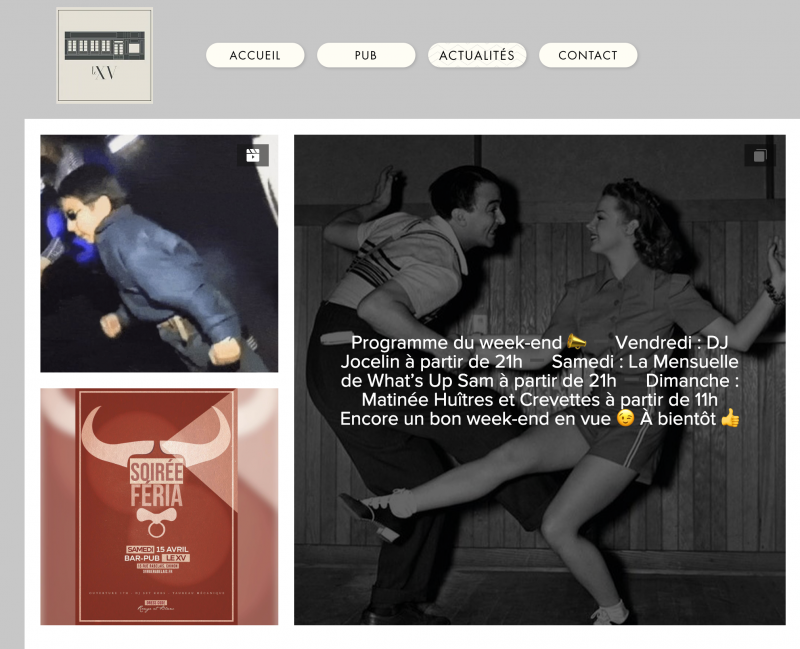Click the reel video icon on puppet thumbnail
The width and height of the screenshot is (800, 649).
(253, 155)
